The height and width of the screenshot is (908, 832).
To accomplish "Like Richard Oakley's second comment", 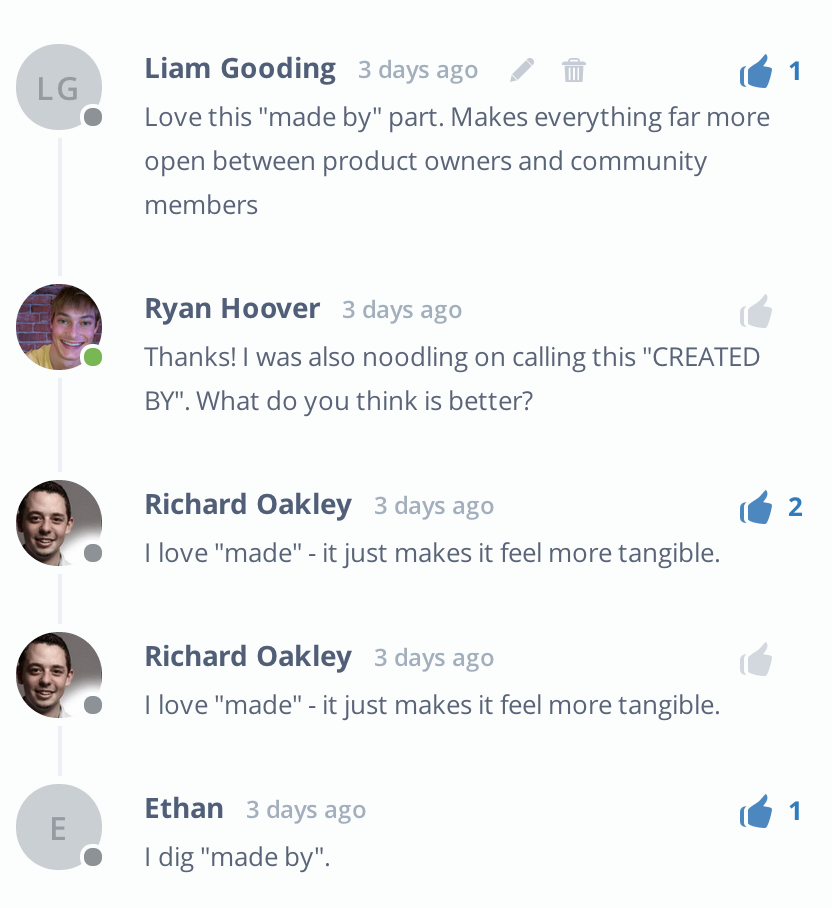I will click(756, 659).
